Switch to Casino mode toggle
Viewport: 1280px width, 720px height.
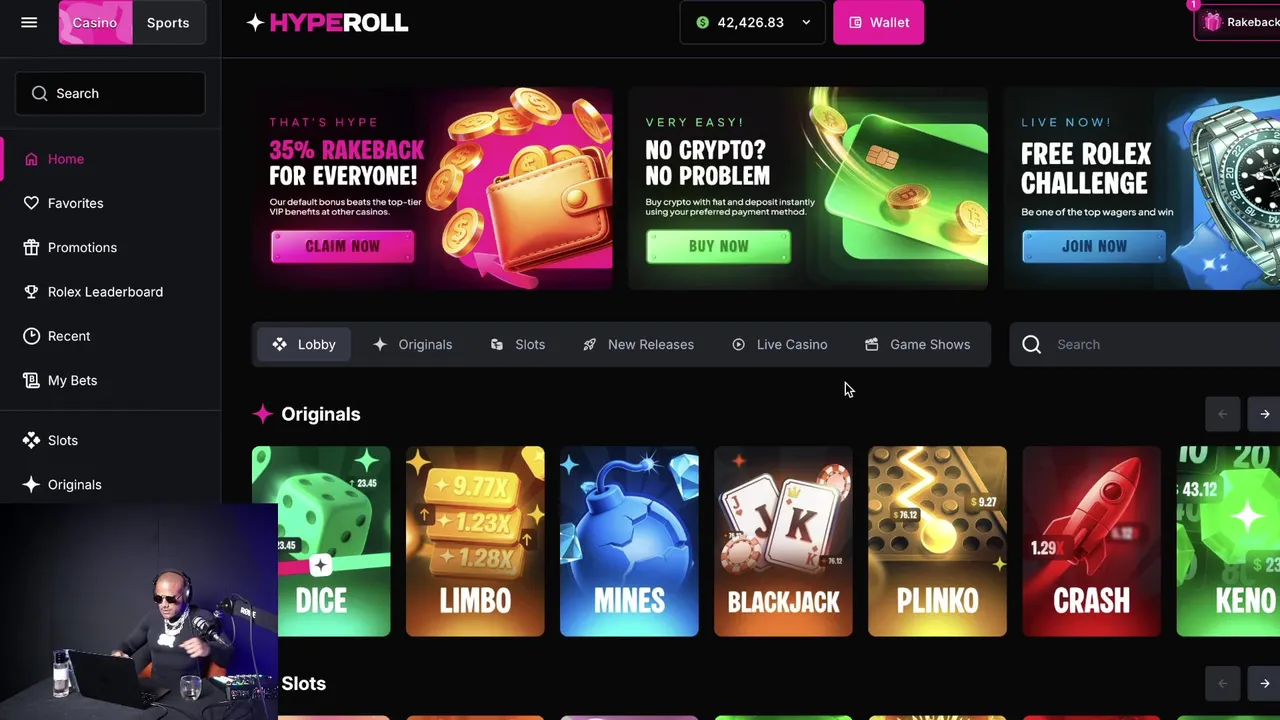[x=95, y=22]
